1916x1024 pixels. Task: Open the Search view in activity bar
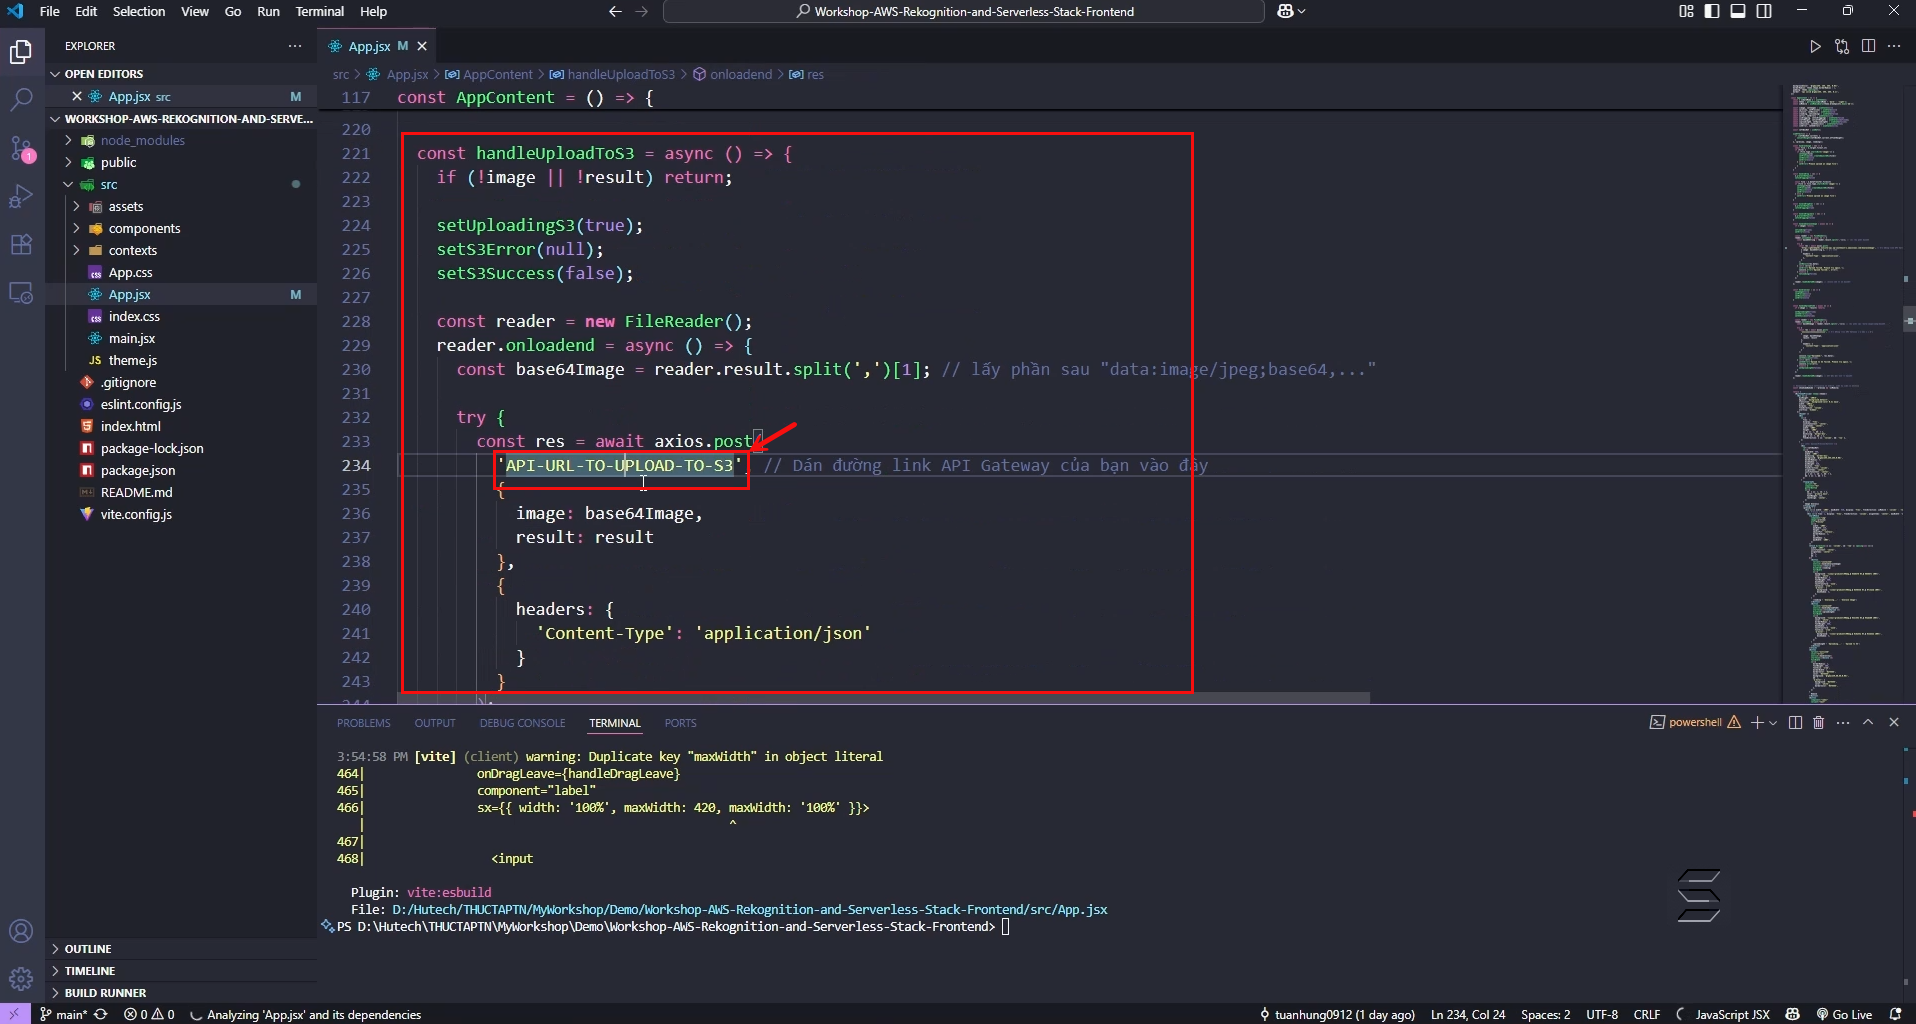pos(21,99)
